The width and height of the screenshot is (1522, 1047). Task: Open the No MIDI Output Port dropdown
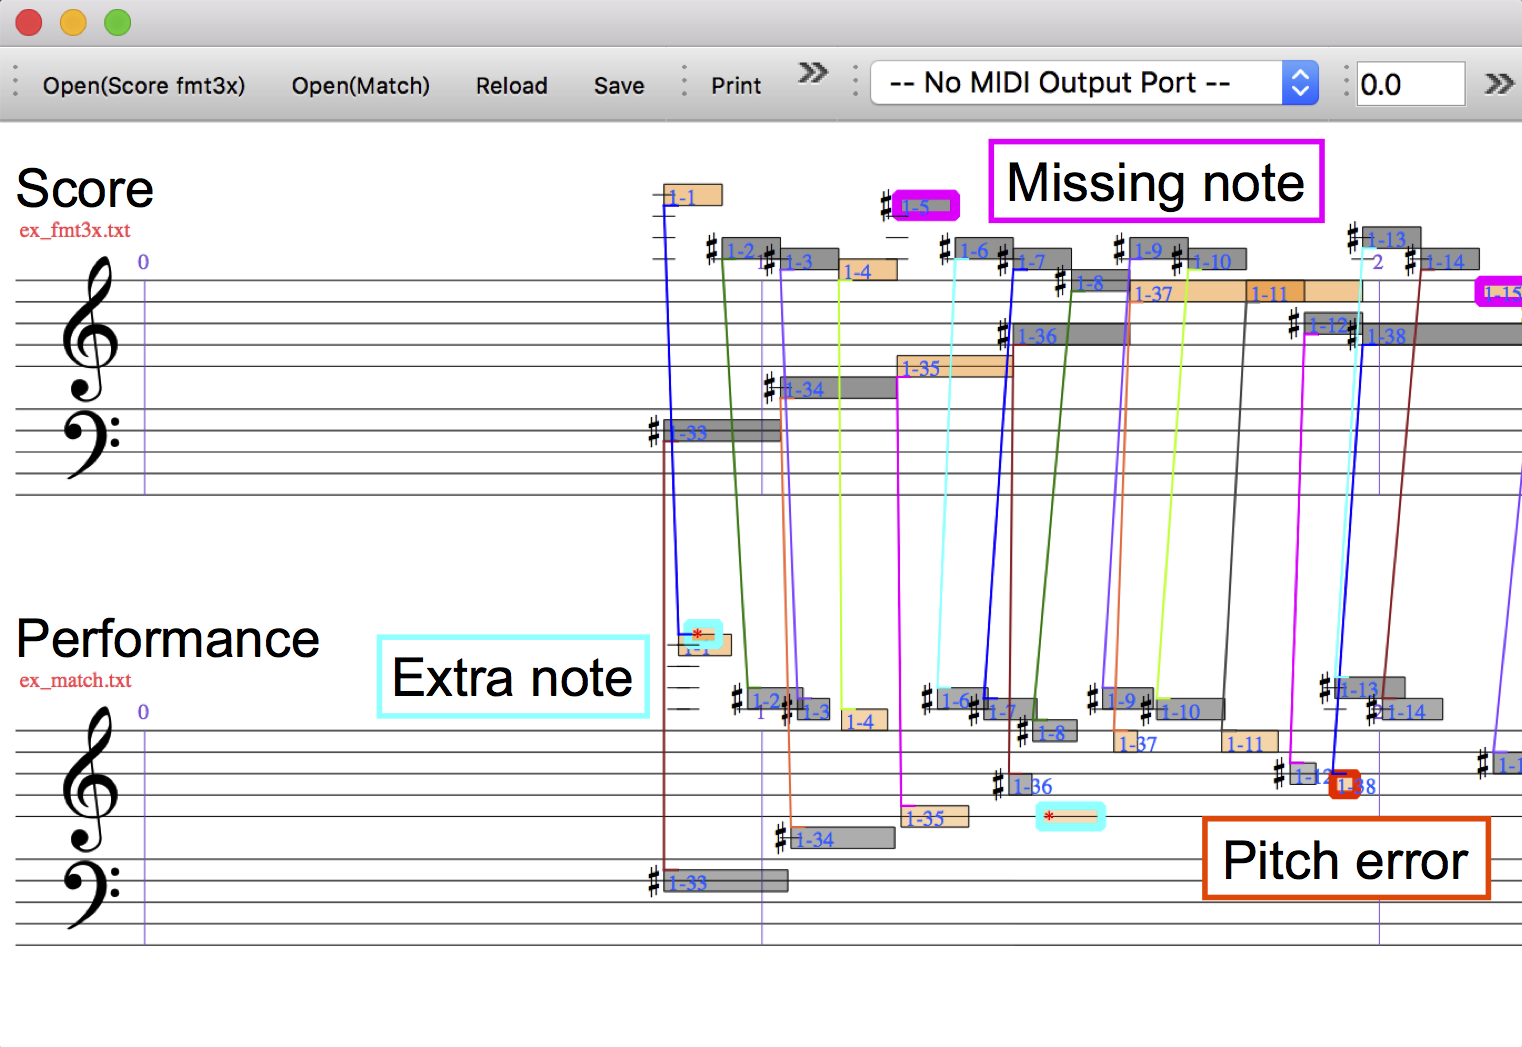tap(1095, 83)
